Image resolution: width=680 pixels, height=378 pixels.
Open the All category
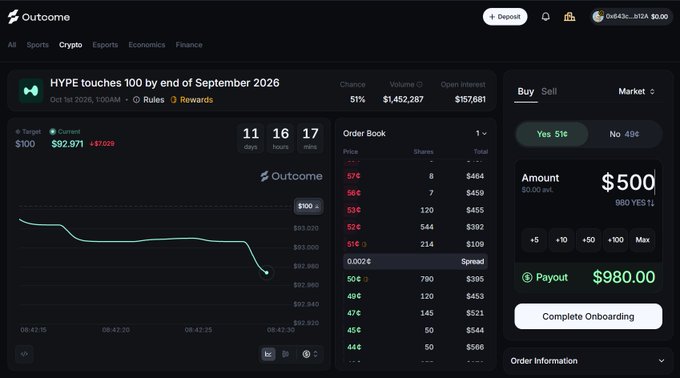pyautogui.click(x=12, y=45)
